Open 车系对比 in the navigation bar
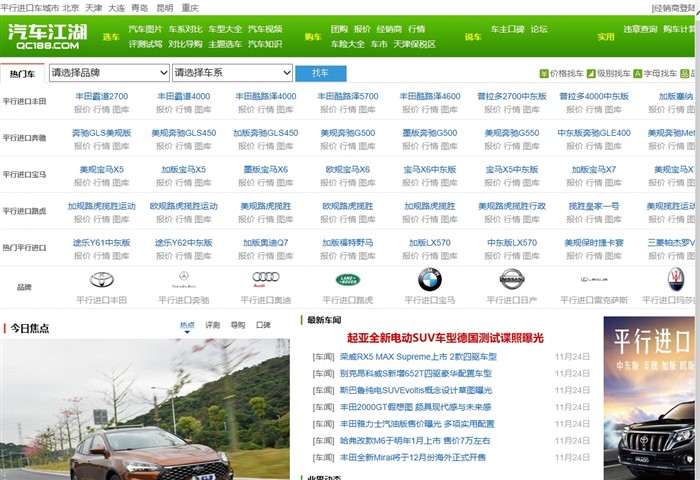 (185, 29)
